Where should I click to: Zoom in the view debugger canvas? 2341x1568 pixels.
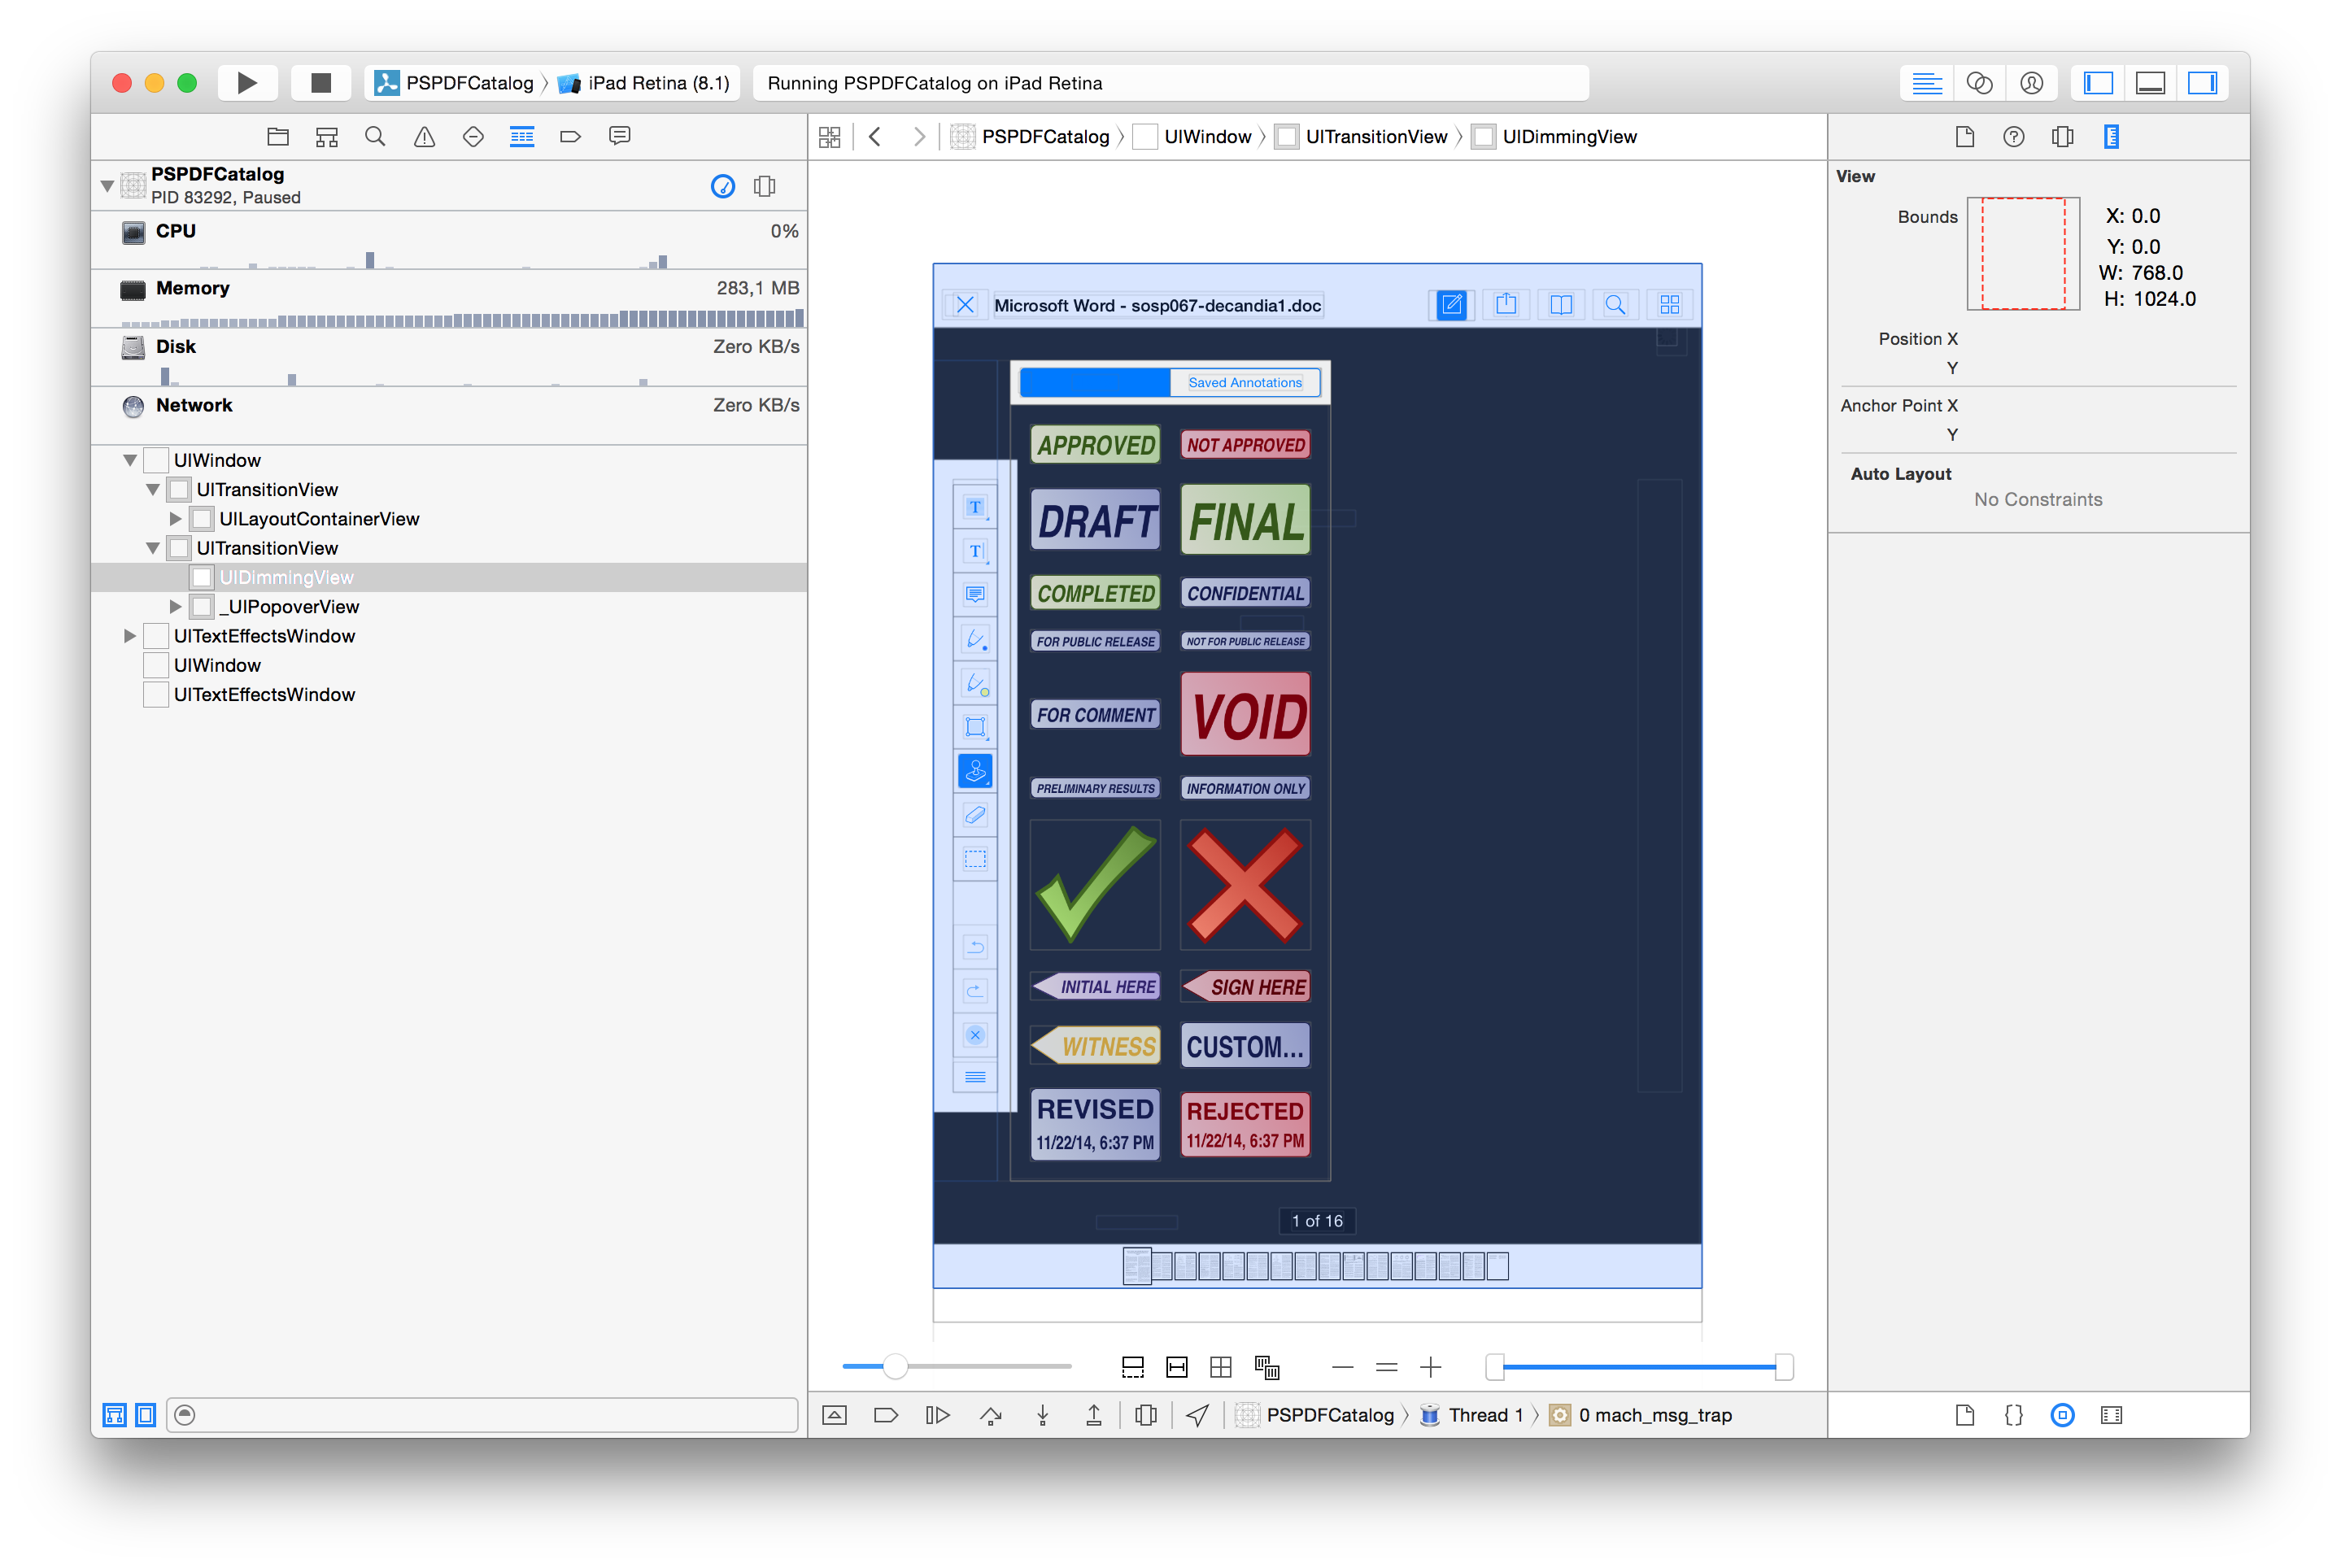click(1431, 1366)
